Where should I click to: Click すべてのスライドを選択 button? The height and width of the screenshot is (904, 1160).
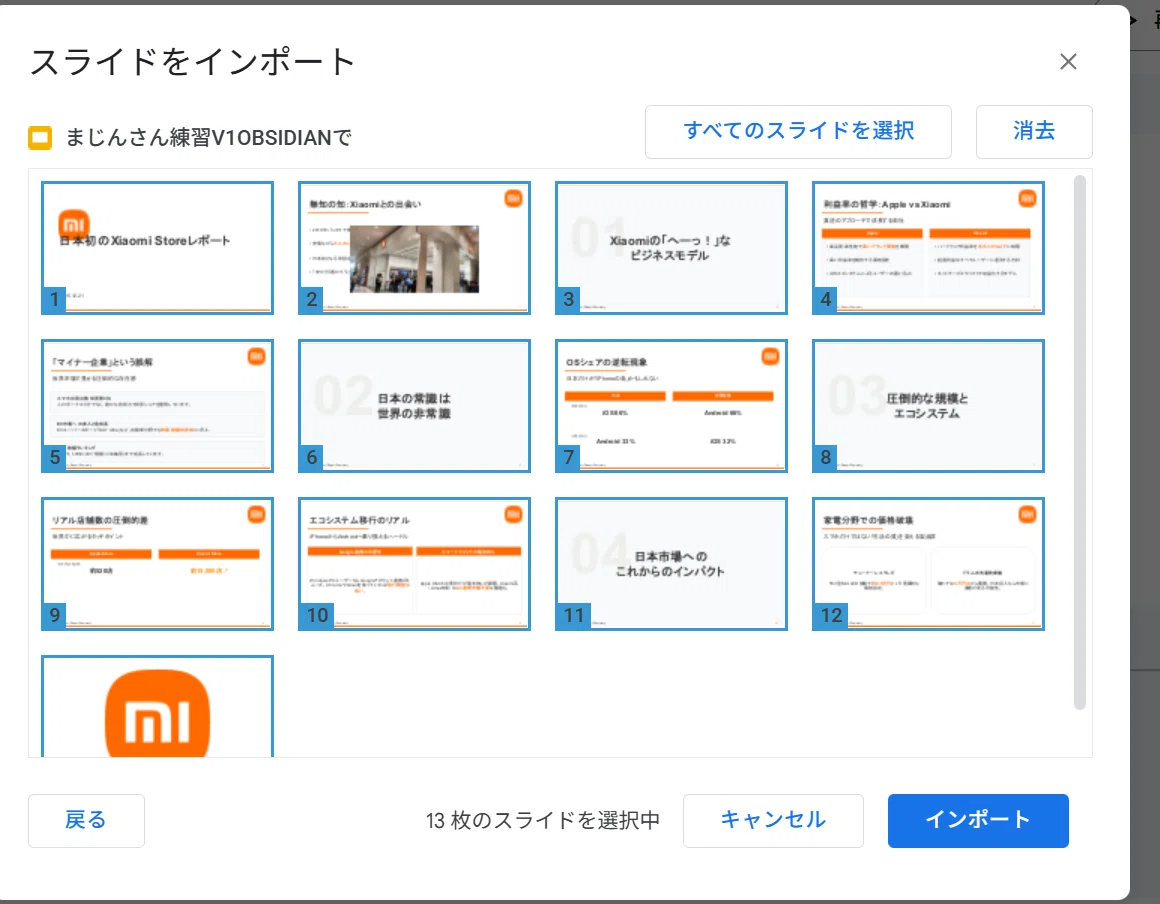[x=798, y=132]
